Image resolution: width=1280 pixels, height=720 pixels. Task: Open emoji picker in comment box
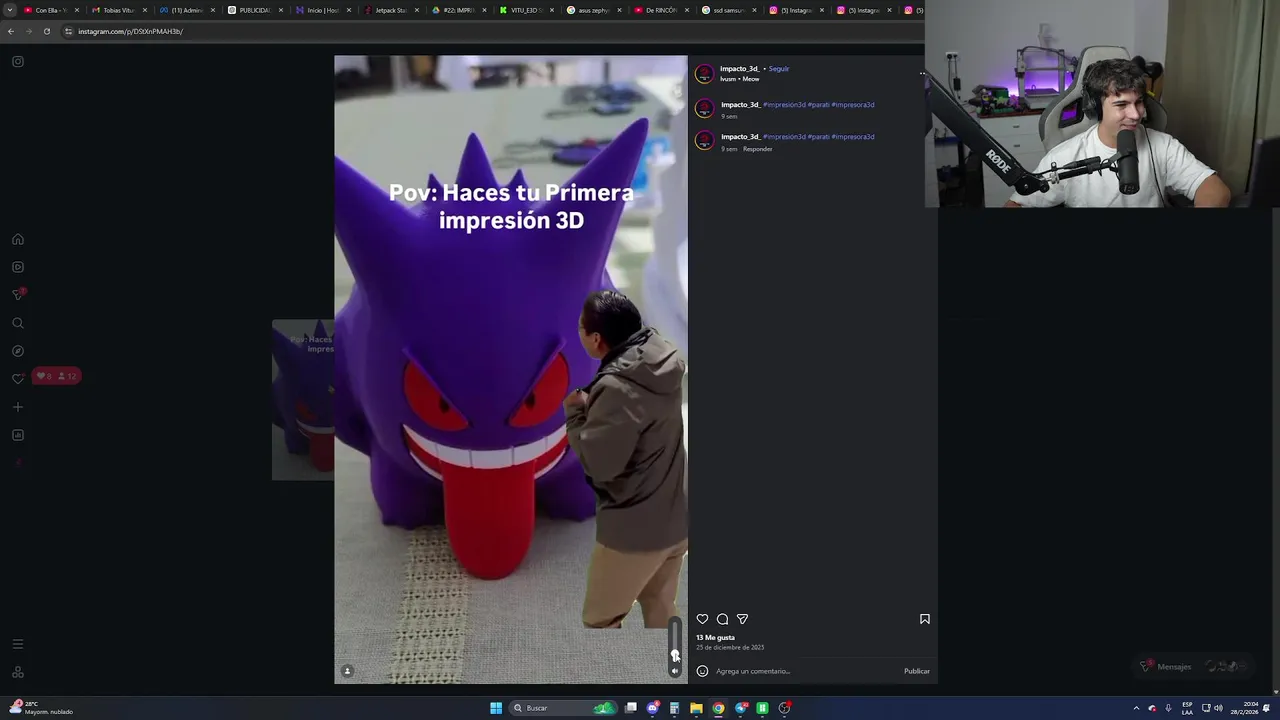[x=702, y=671]
